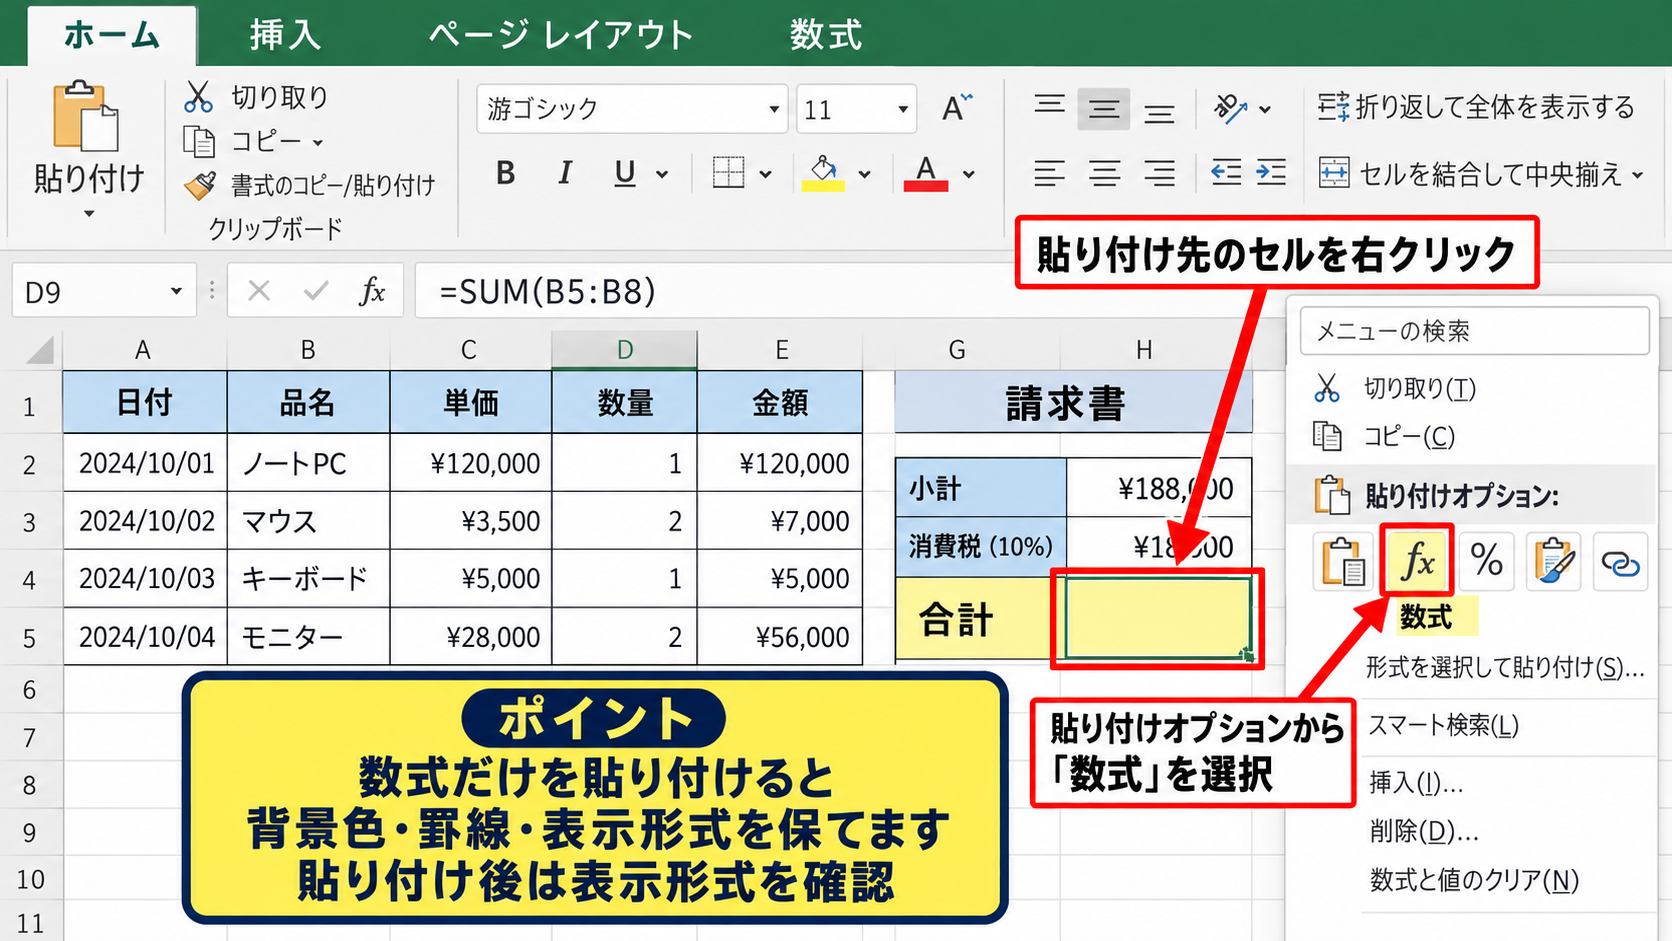Open font color dropdown arrow
Image resolution: width=1672 pixels, height=941 pixels.
coord(969,174)
